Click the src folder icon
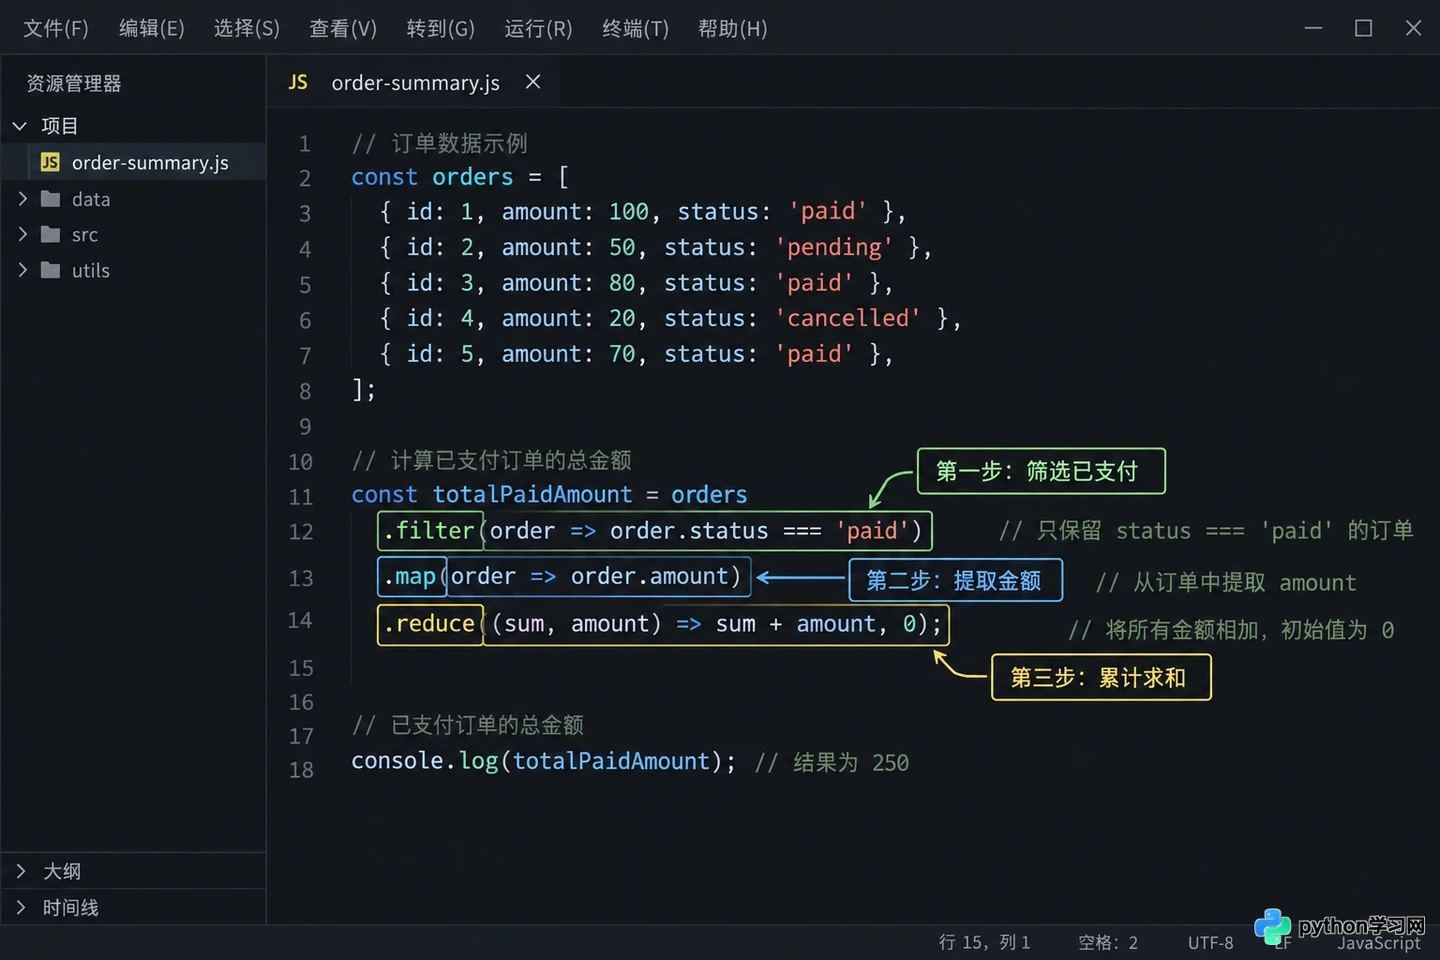This screenshot has width=1440, height=960. click(x=51, y=234)
